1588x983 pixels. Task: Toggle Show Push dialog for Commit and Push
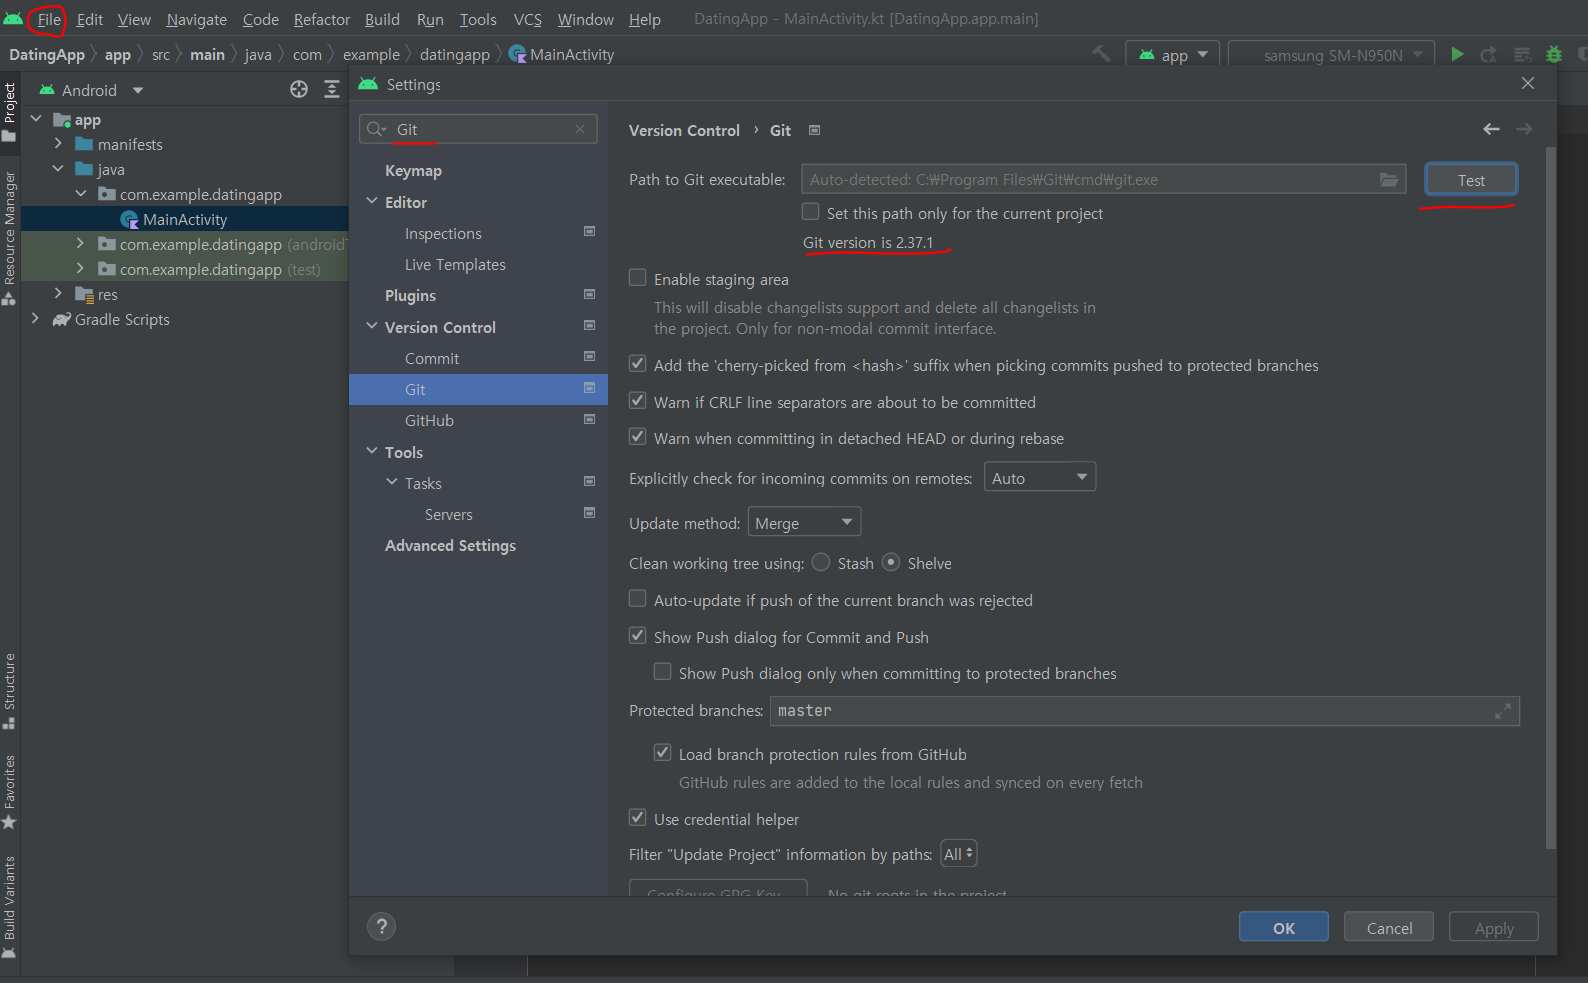coord(637,636)
